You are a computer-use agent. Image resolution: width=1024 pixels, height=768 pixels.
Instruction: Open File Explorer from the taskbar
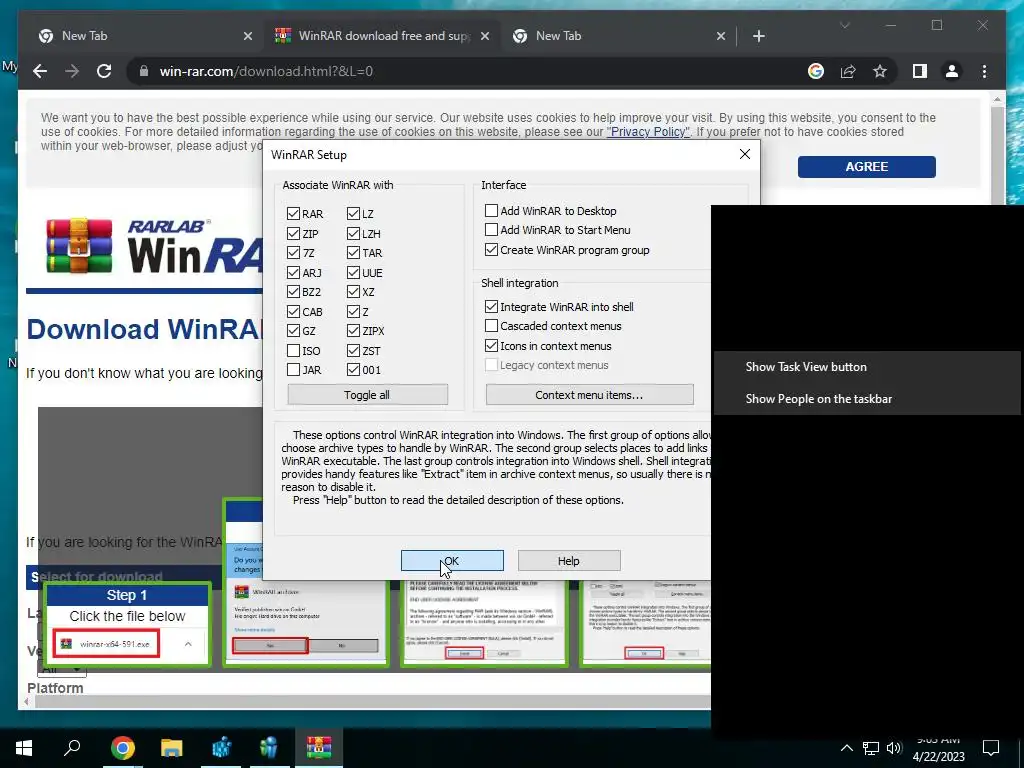click(x=172, y=748)
